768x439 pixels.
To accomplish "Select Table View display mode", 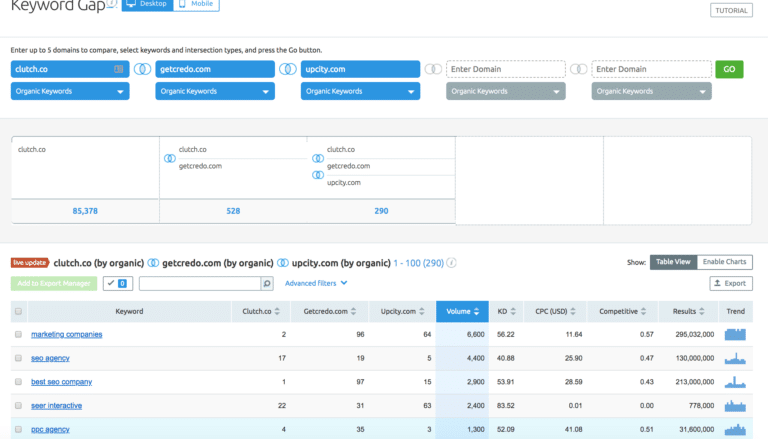I will (x=673, y=262).
